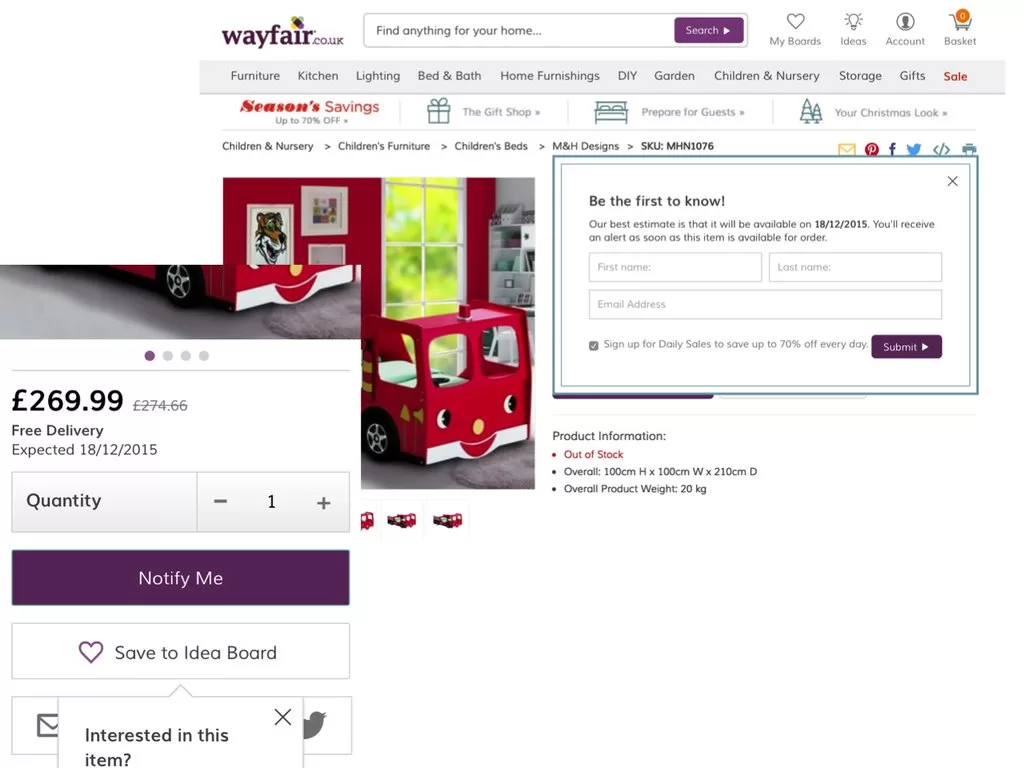Click the Last name field
Viewport: 1024px width, 768px height.
pyautogui.click(x=856, y=267)
